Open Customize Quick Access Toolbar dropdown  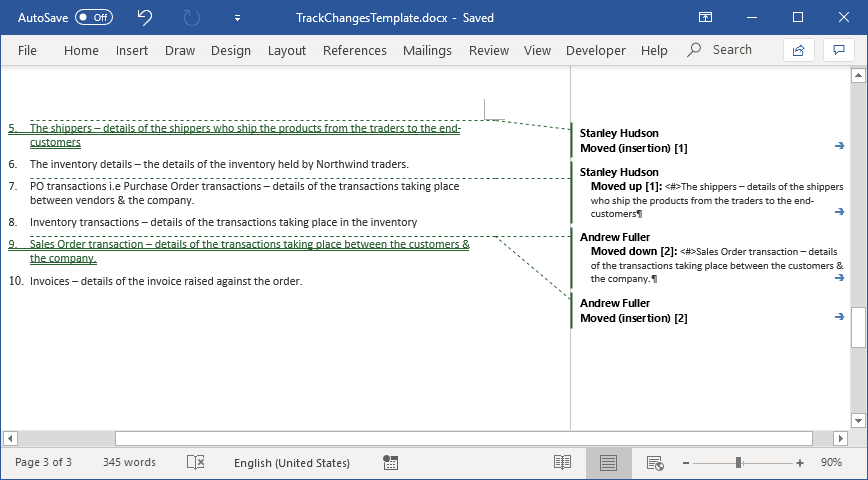point(237,18)
